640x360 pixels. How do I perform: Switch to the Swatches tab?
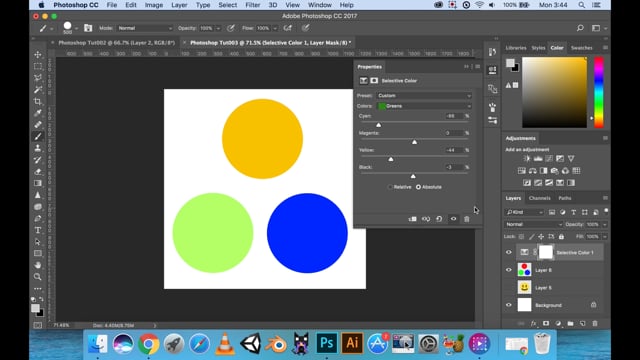pyautogui.click(x=582, y=48)
